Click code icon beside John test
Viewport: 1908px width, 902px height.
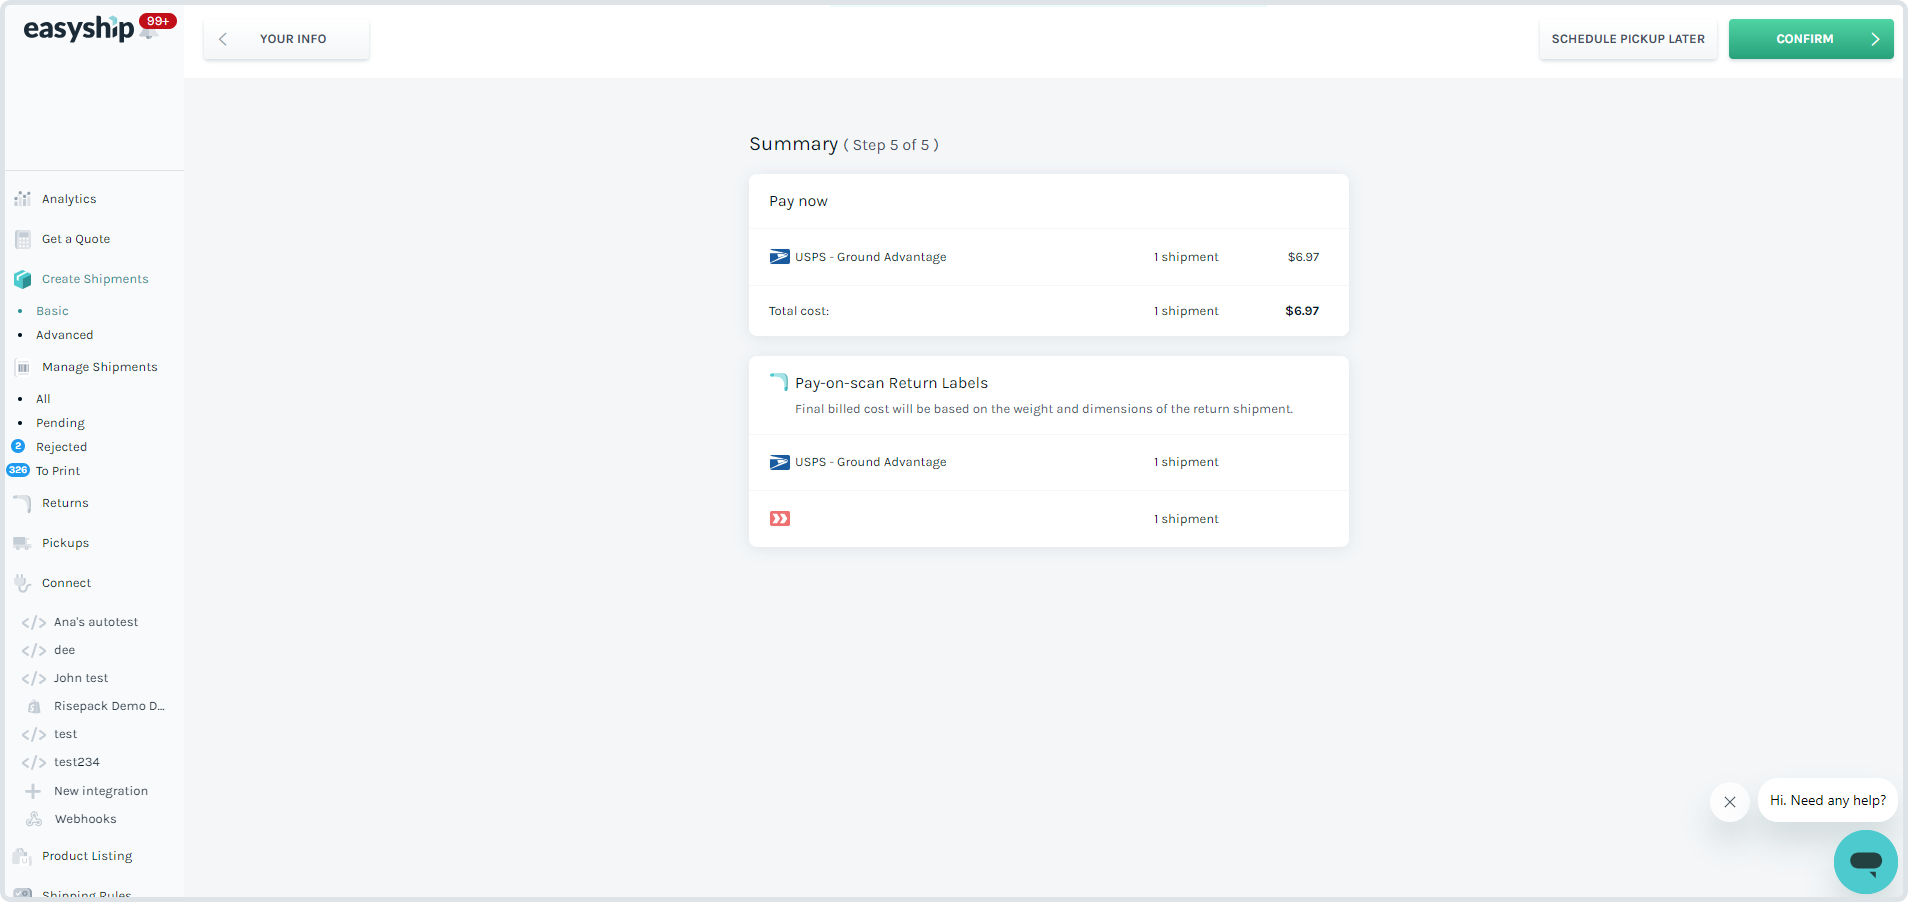(34, 678)
